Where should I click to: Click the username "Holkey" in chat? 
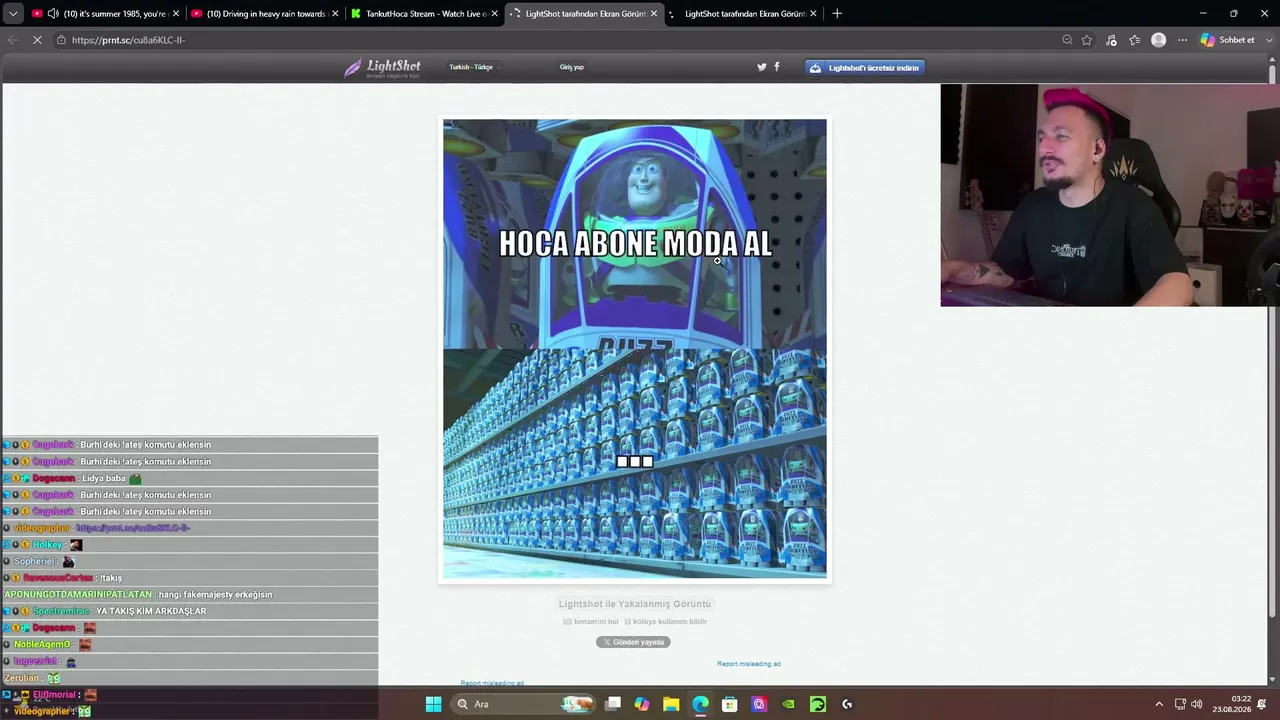[47, 545]
